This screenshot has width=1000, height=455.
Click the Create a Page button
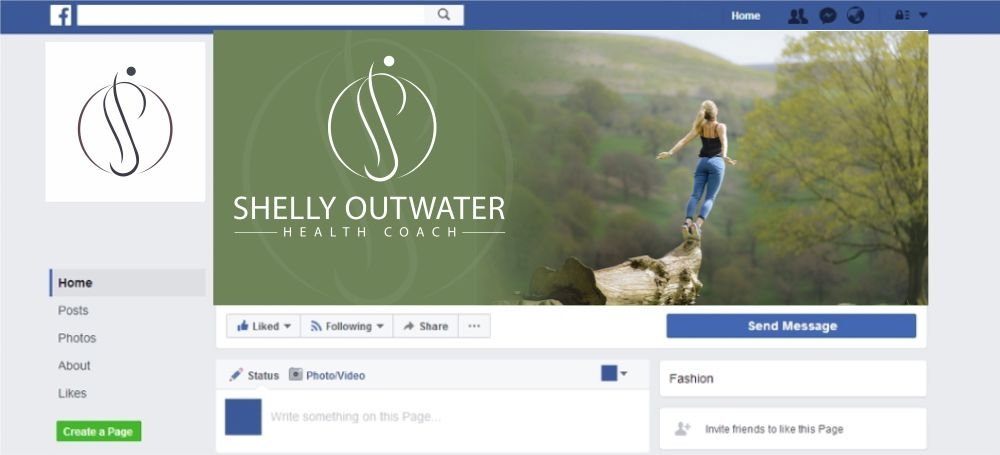pos(99,431)
